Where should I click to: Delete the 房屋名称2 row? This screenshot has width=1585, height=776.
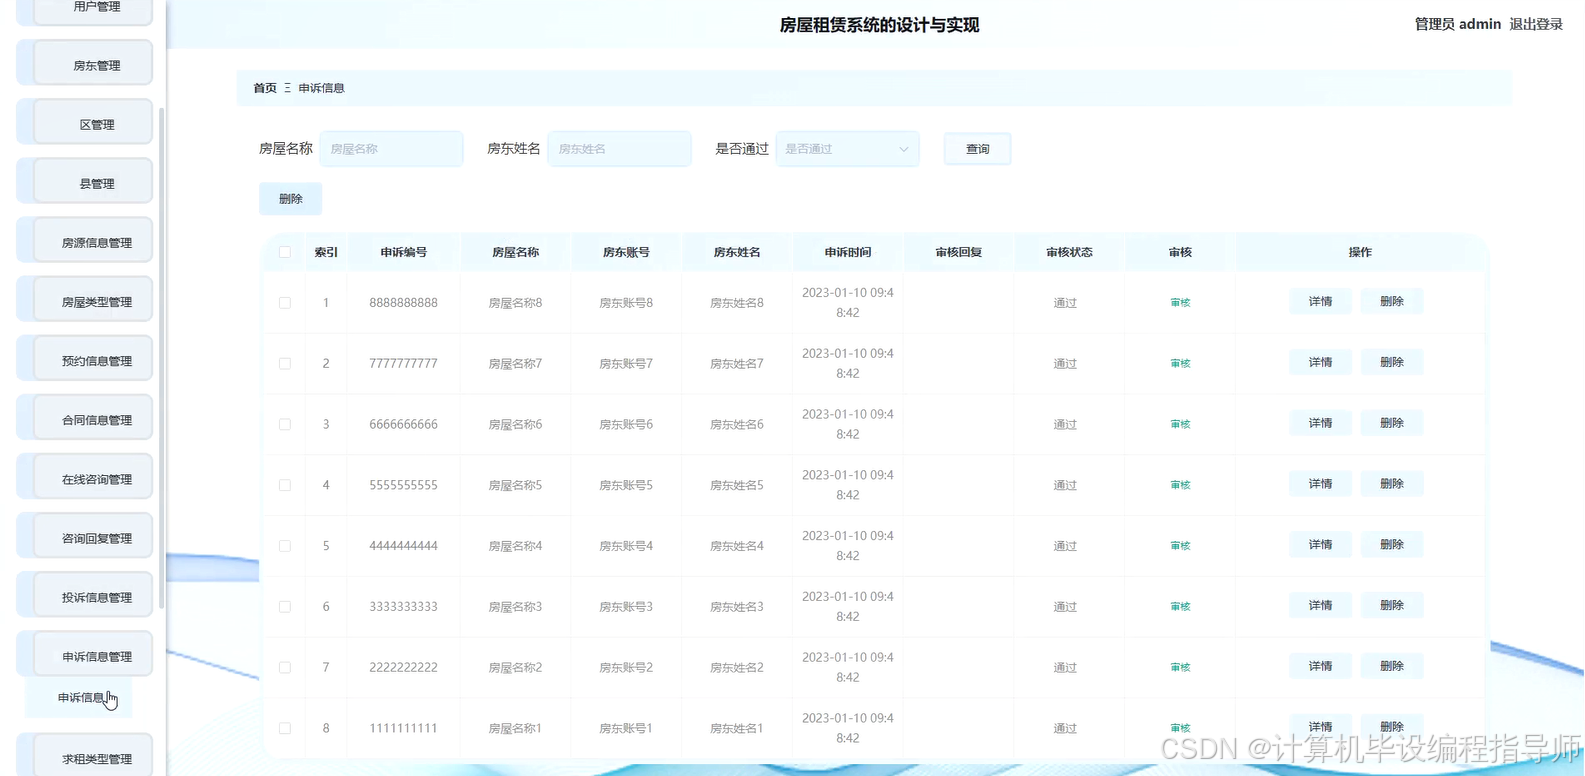tap(1391, 666)
